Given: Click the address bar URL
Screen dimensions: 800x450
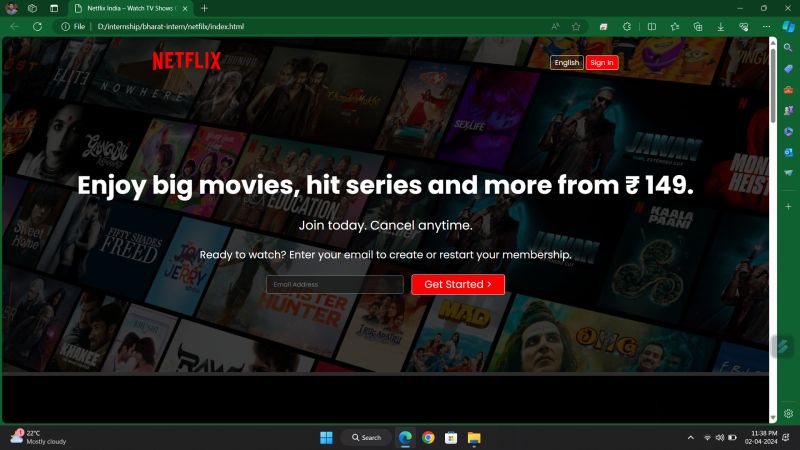Looking at the screenshot, I should click(x=170, y=27).
